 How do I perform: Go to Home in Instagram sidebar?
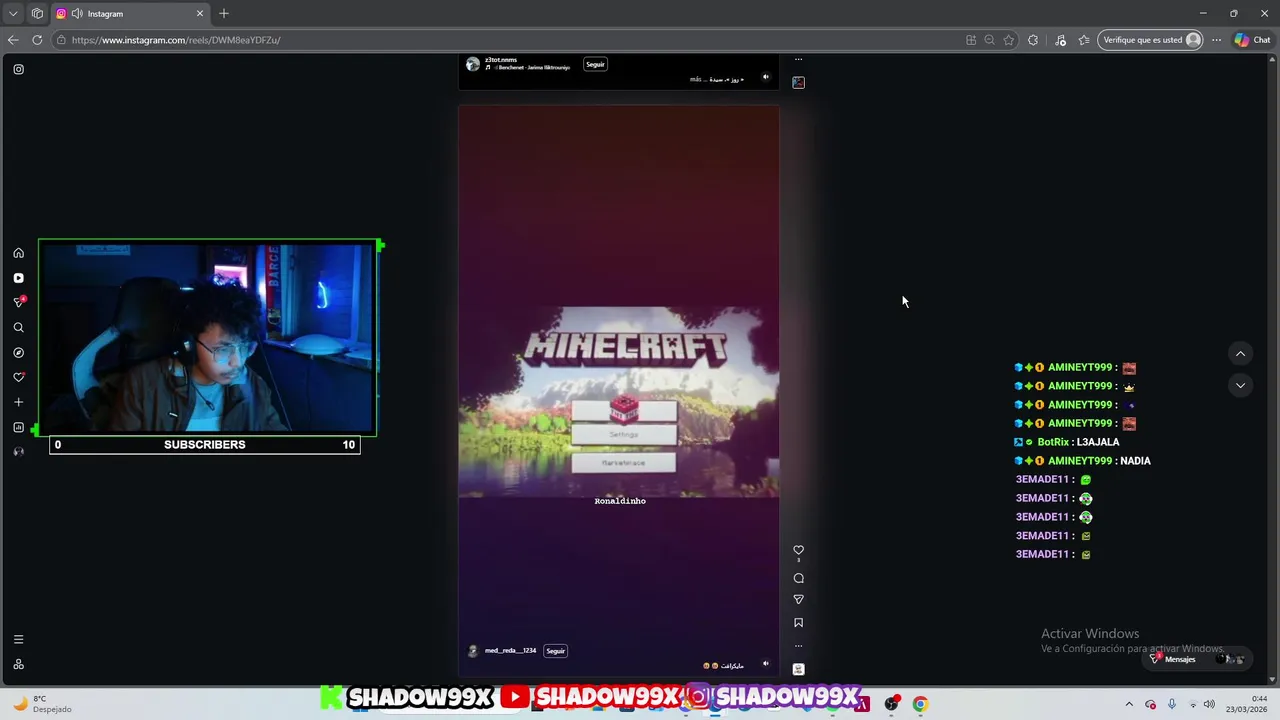pos(18,253)
